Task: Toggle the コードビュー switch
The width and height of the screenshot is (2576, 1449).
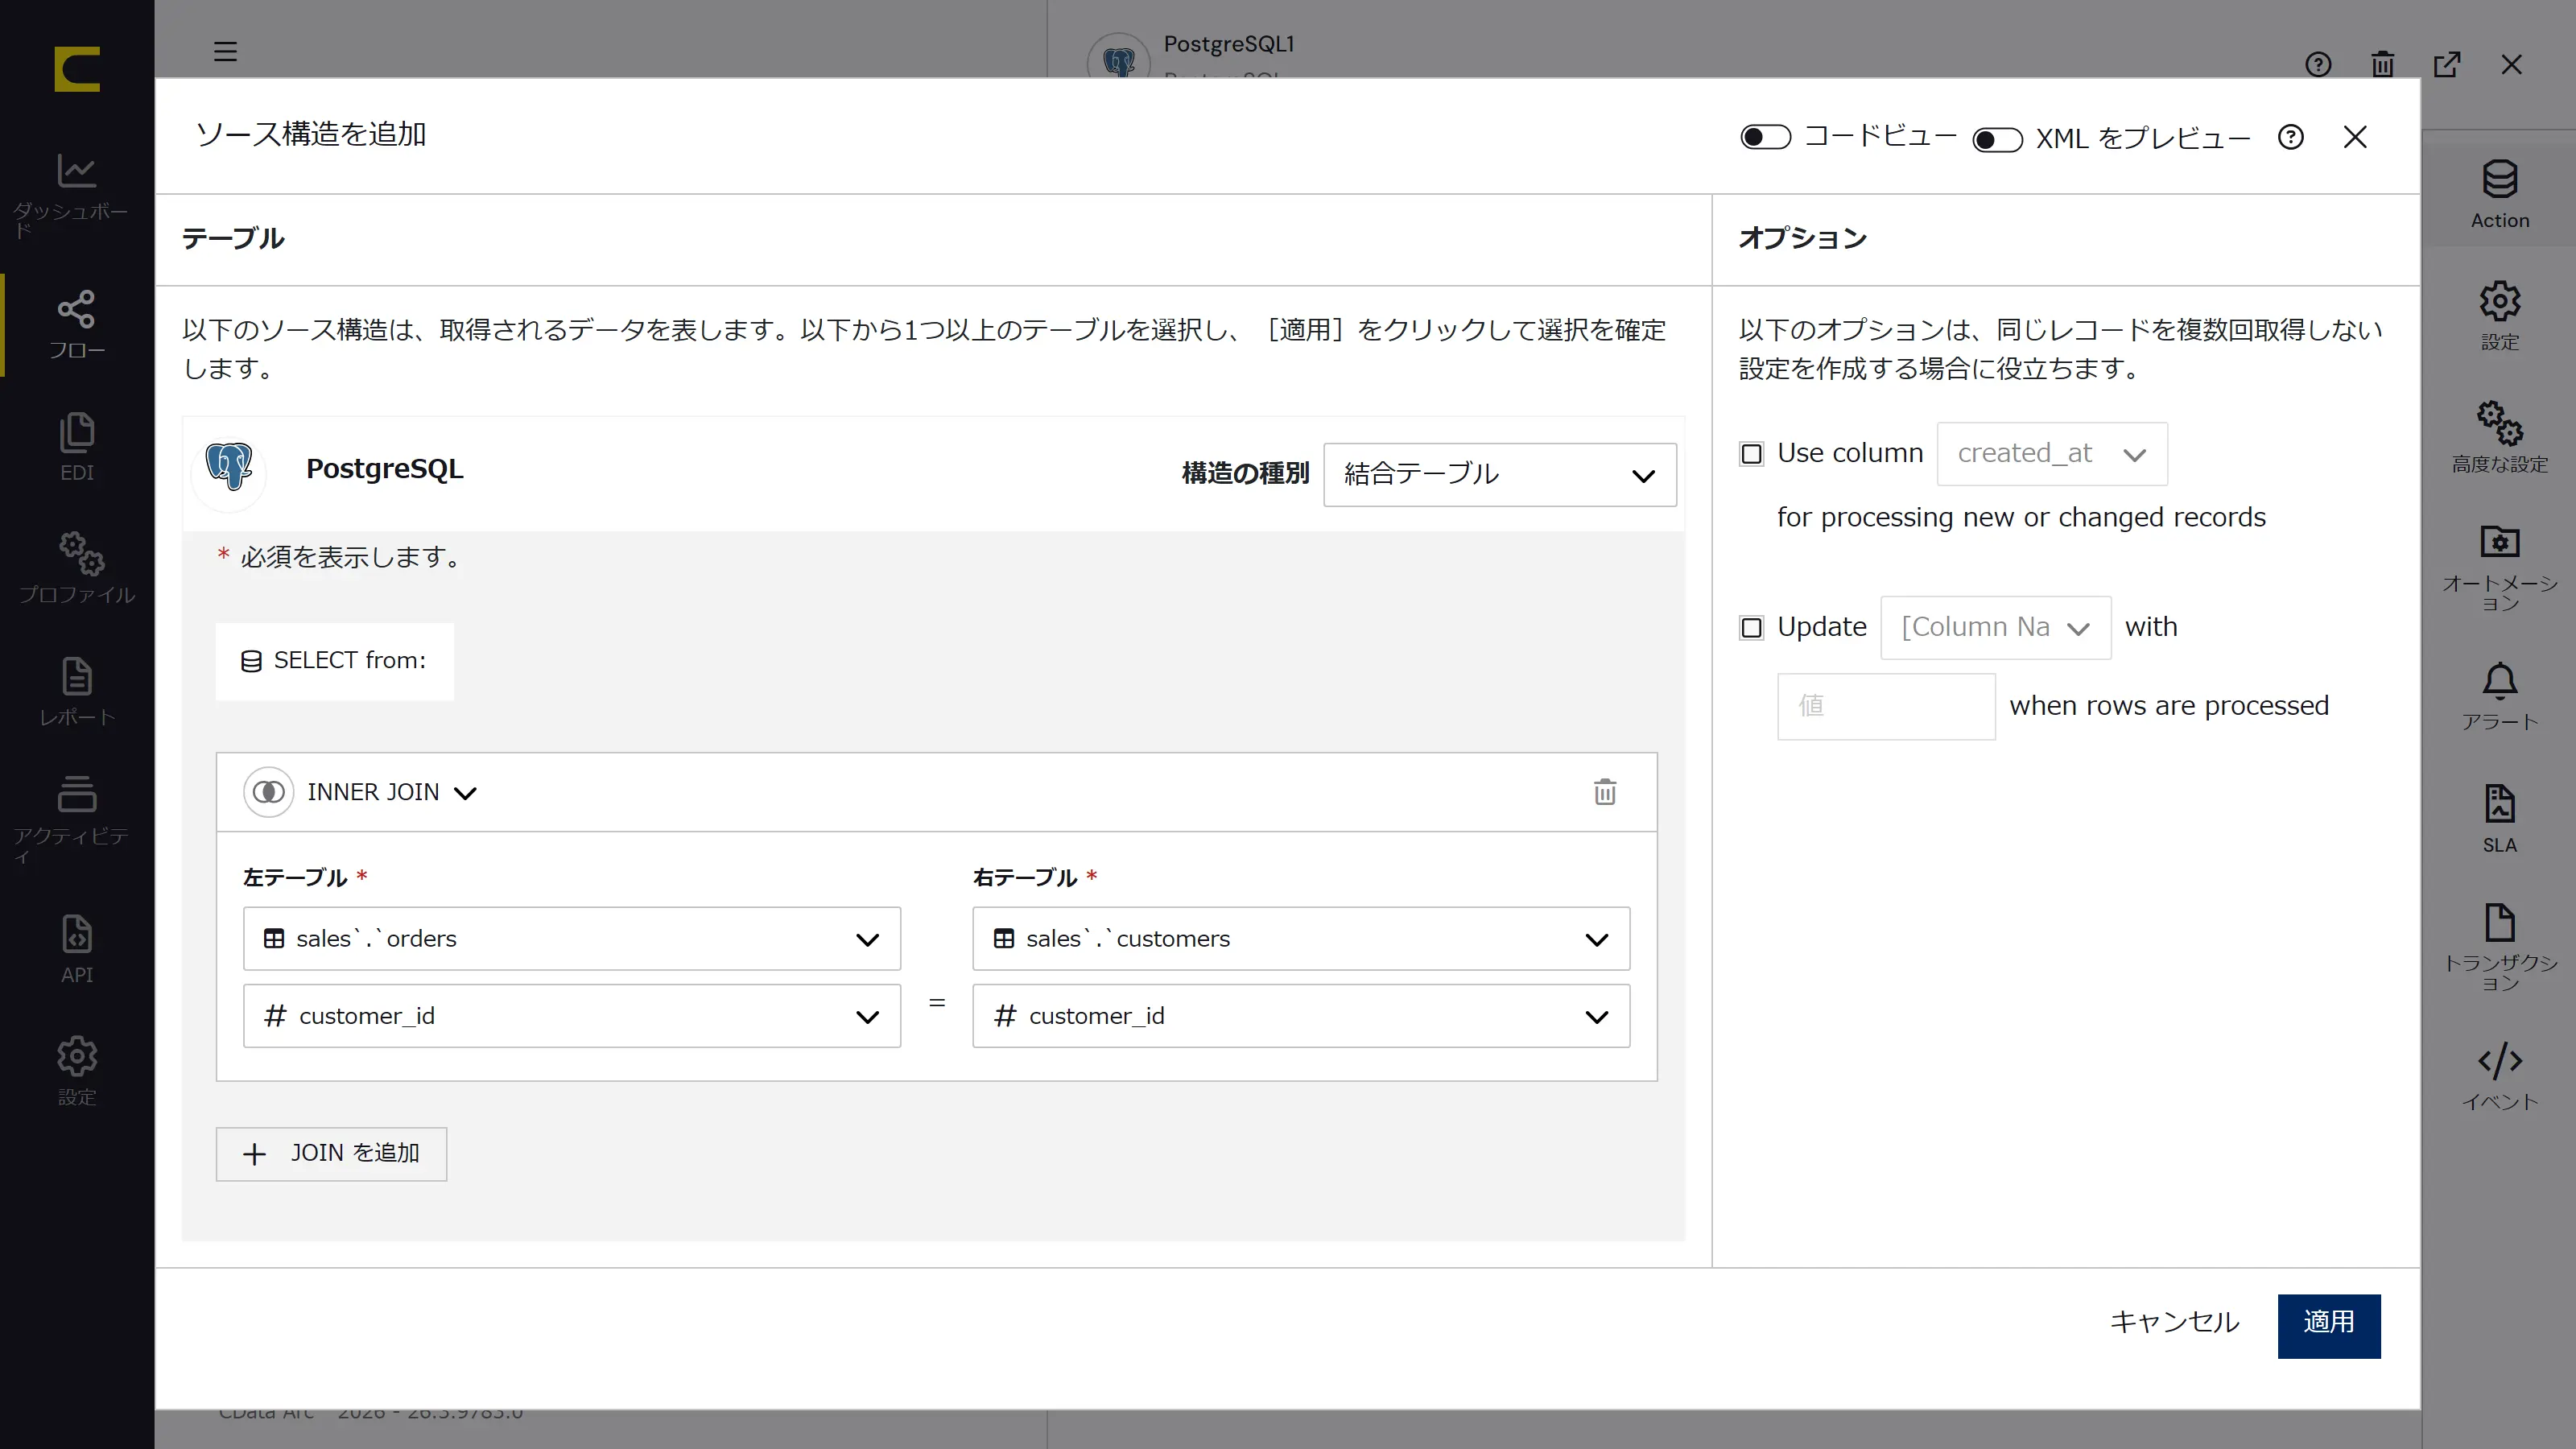Action: (x=1765, y=137)
